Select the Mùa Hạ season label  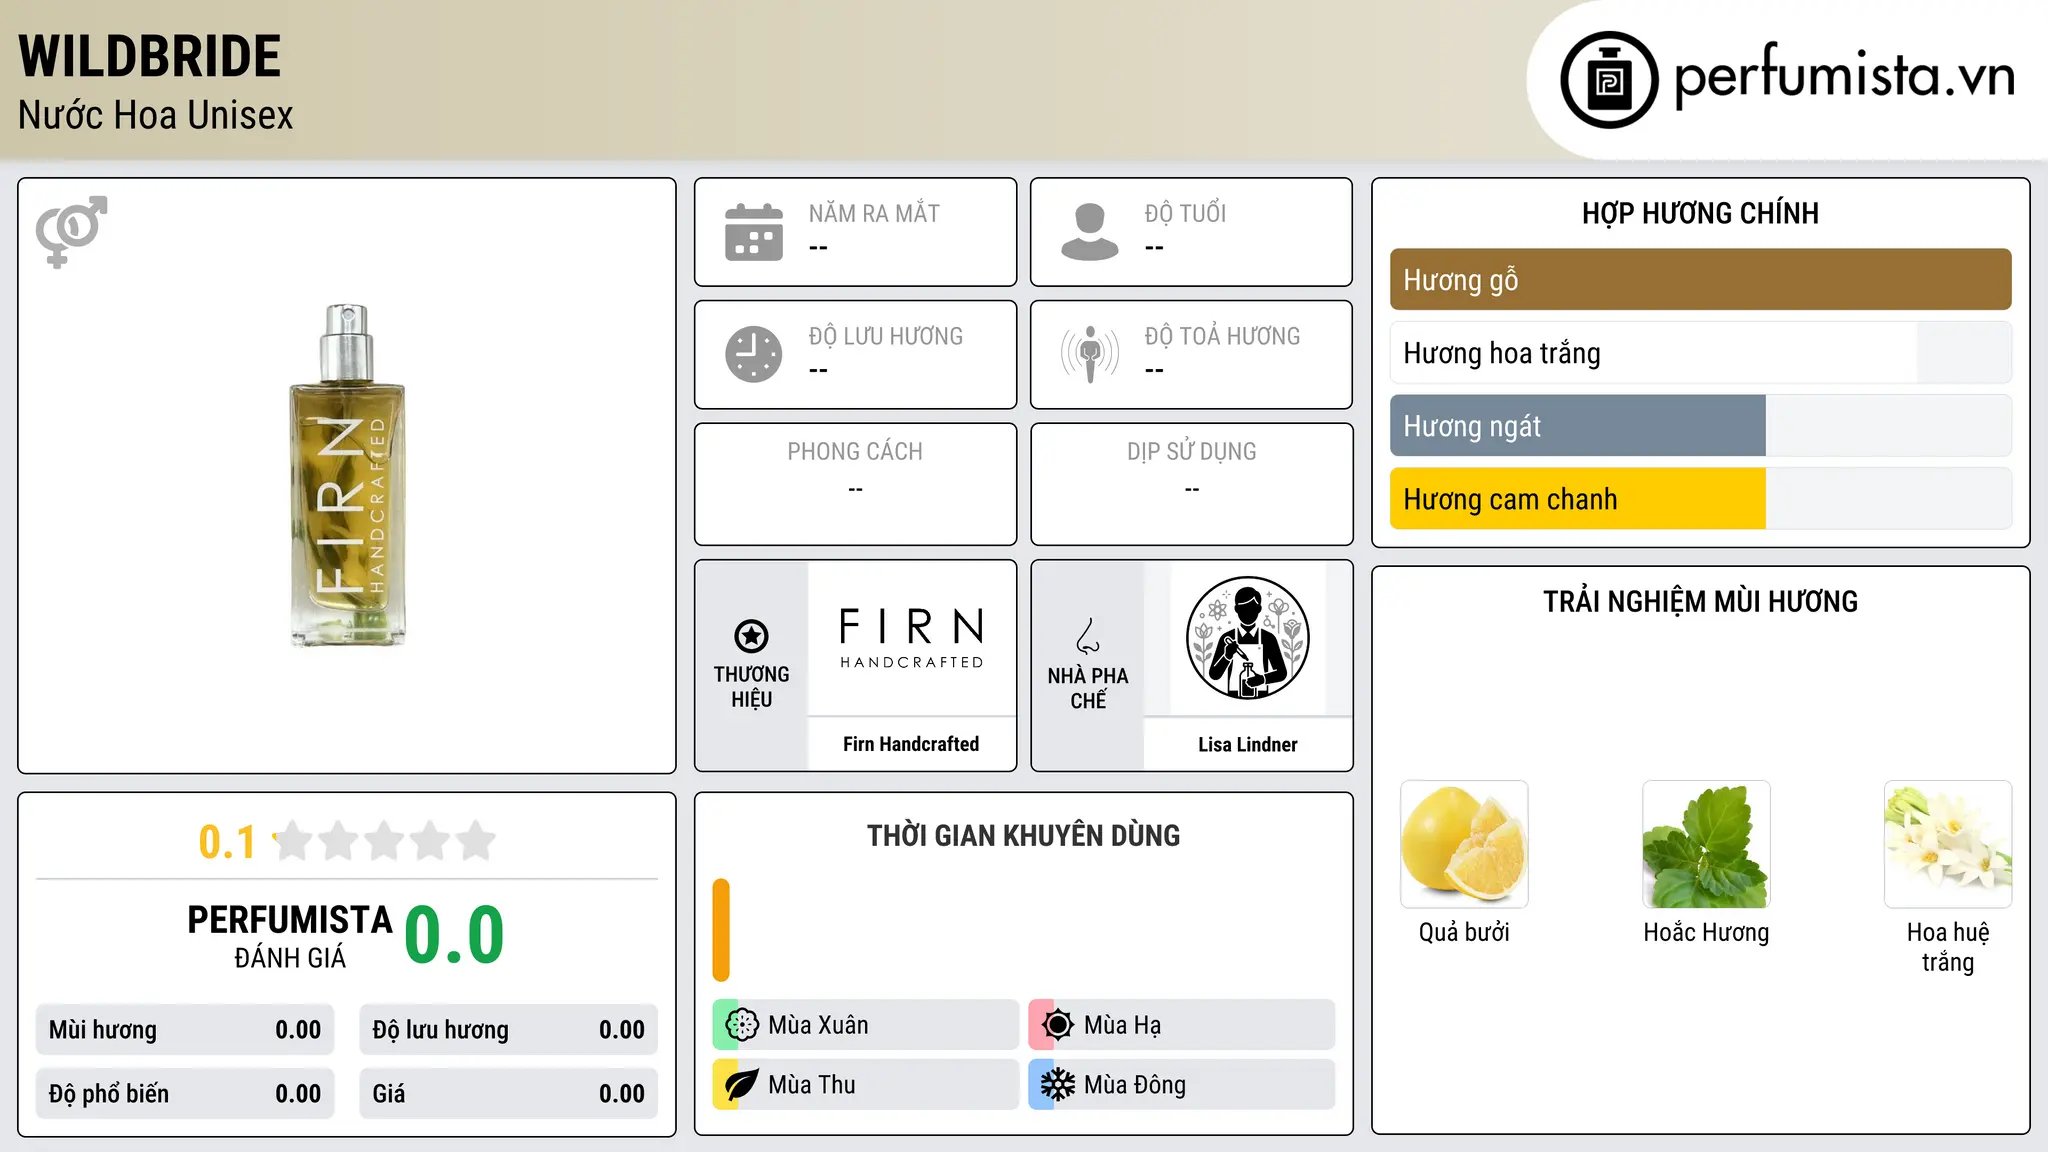pyautogui.click(x=1123, y=1025)
